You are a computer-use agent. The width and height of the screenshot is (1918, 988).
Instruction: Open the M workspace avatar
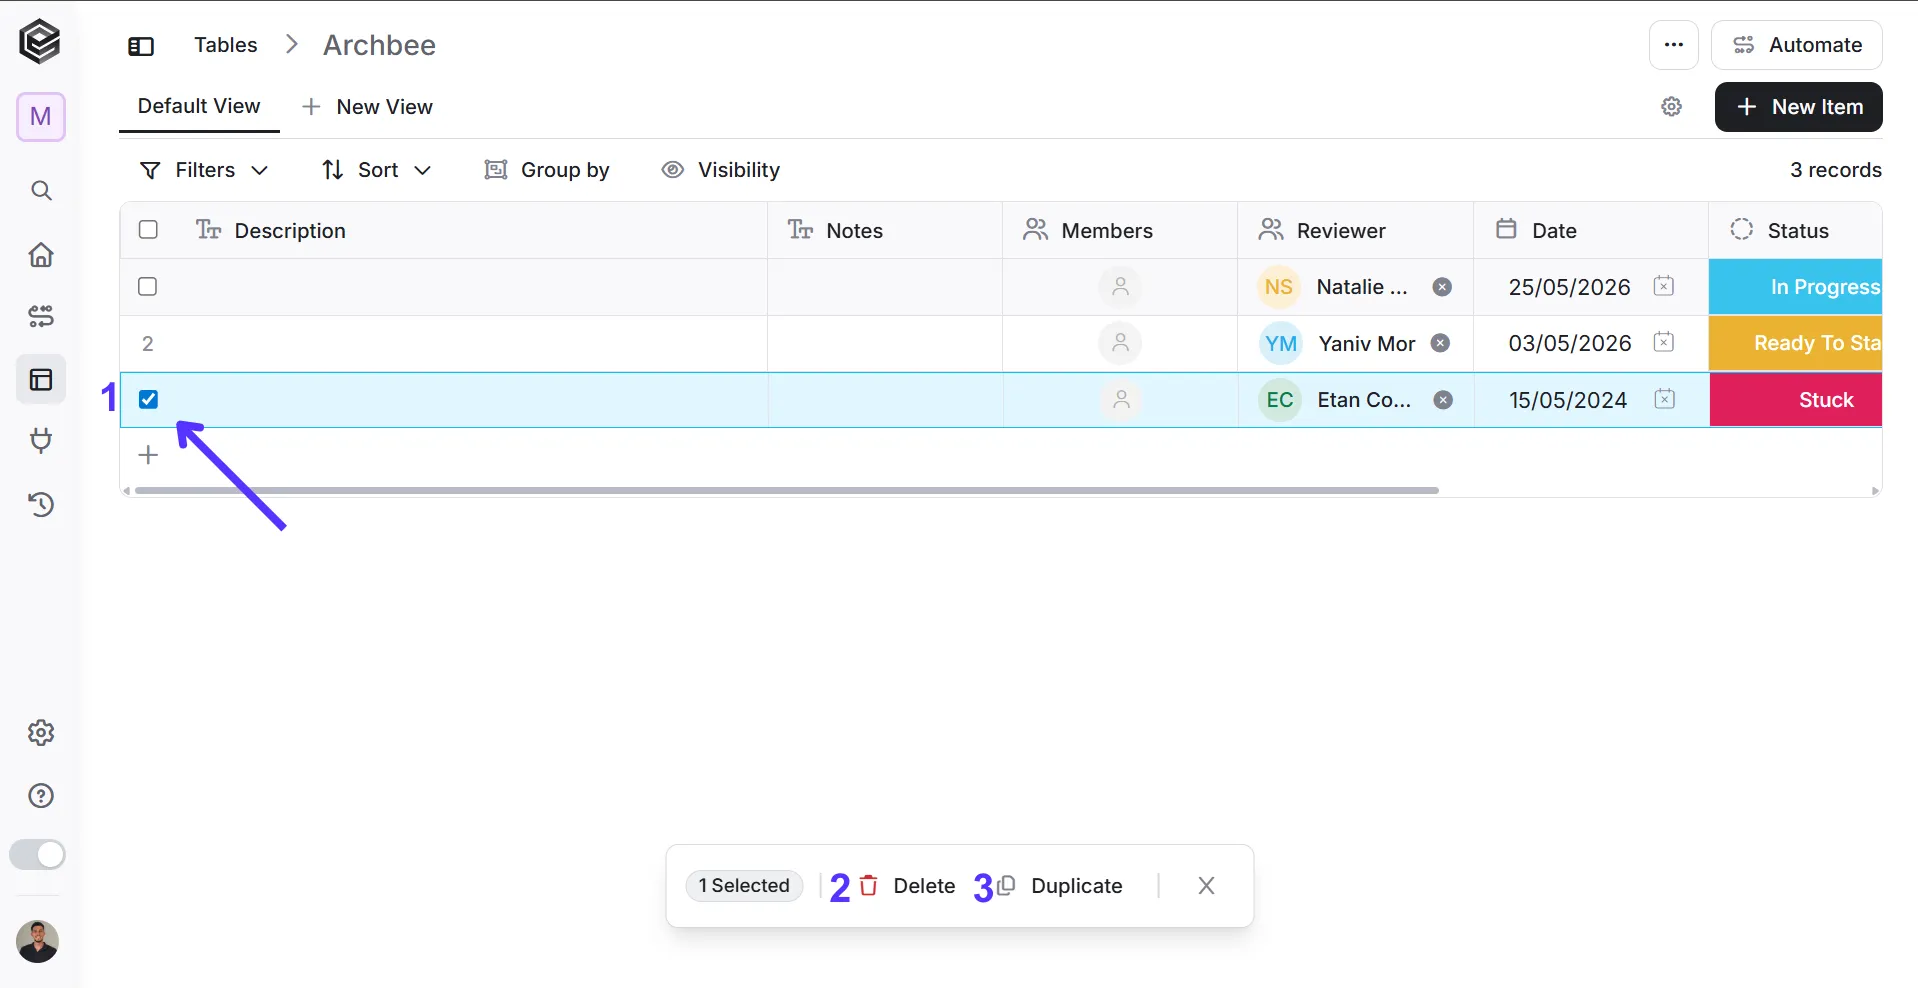(x=41, y=117)
